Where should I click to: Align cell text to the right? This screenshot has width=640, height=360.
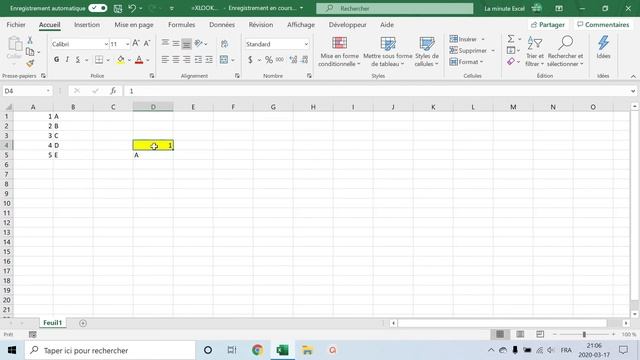(187, 60)
